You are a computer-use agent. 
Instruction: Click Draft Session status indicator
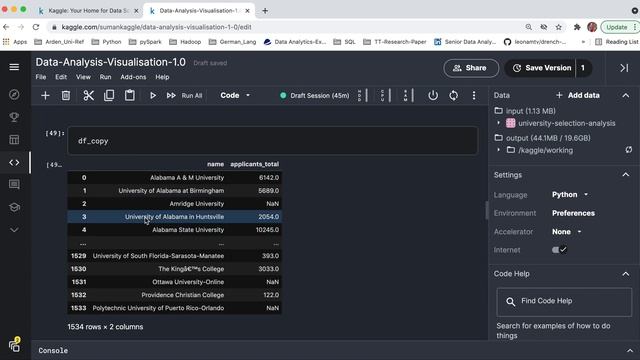coord(315,96)
